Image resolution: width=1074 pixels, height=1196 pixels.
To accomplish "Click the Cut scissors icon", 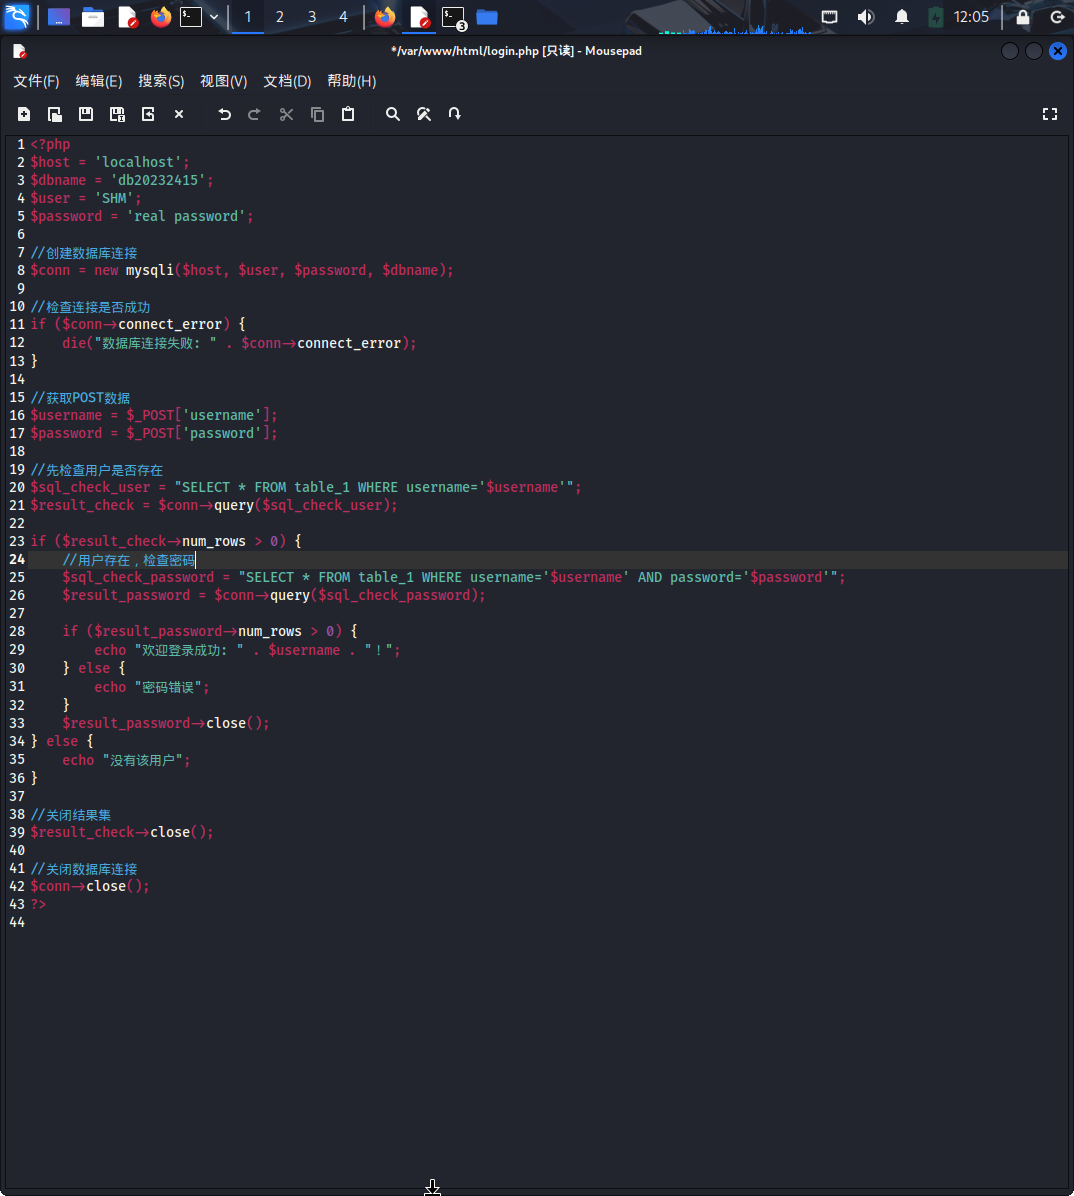I will point(286,114).
